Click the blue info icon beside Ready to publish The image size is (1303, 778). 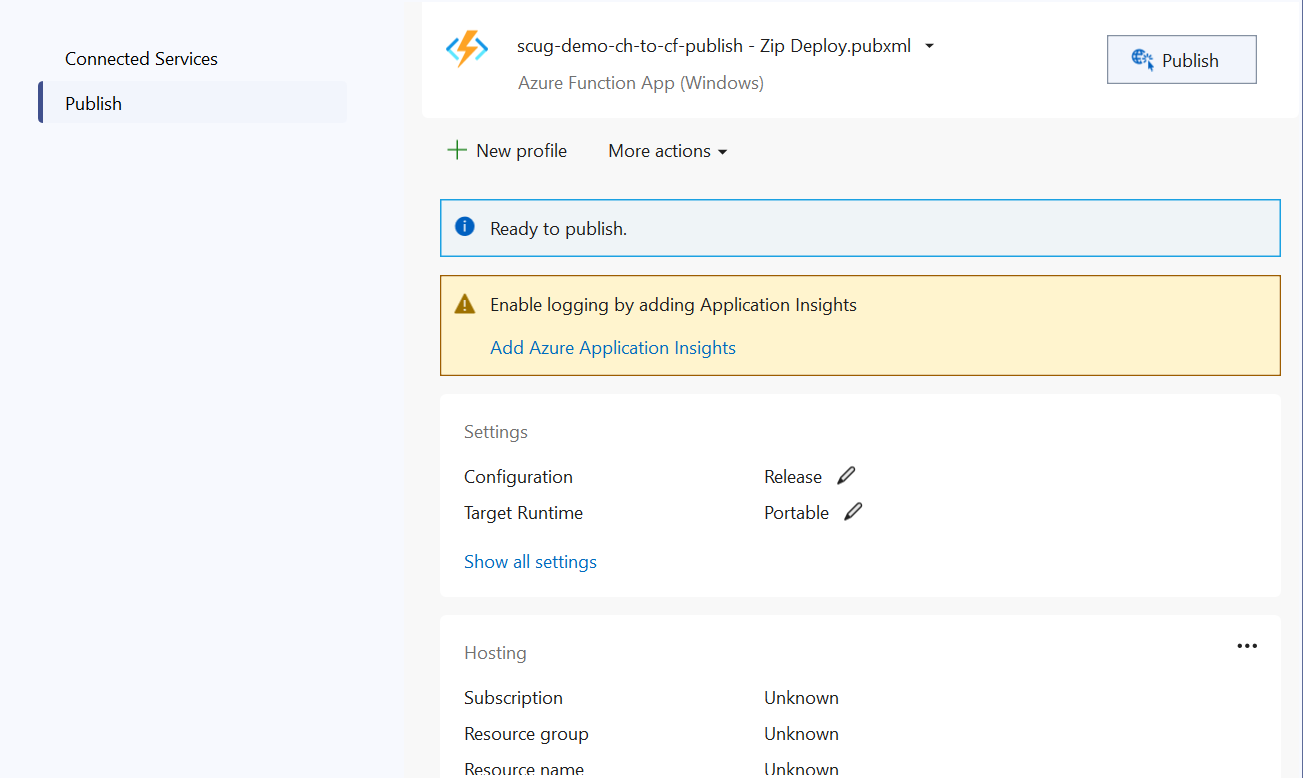coord(464,227)
